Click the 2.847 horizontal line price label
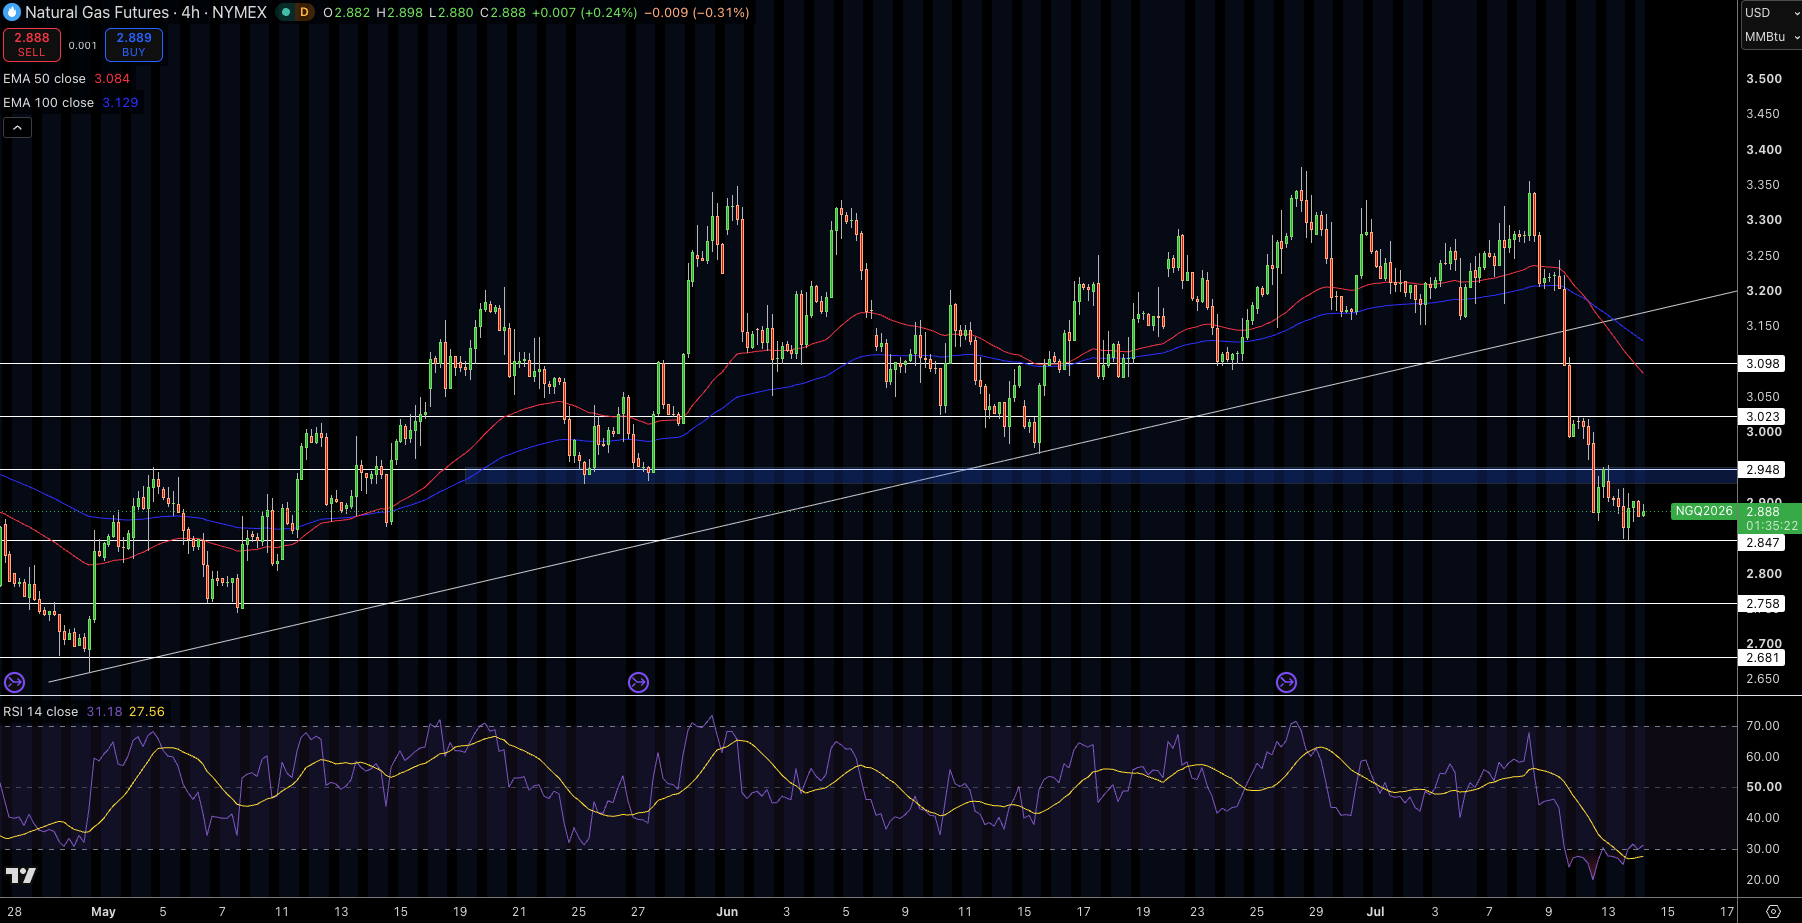Image resolution: width=1802 pixels, height=923 pixels. click(x=1763, y=542)
